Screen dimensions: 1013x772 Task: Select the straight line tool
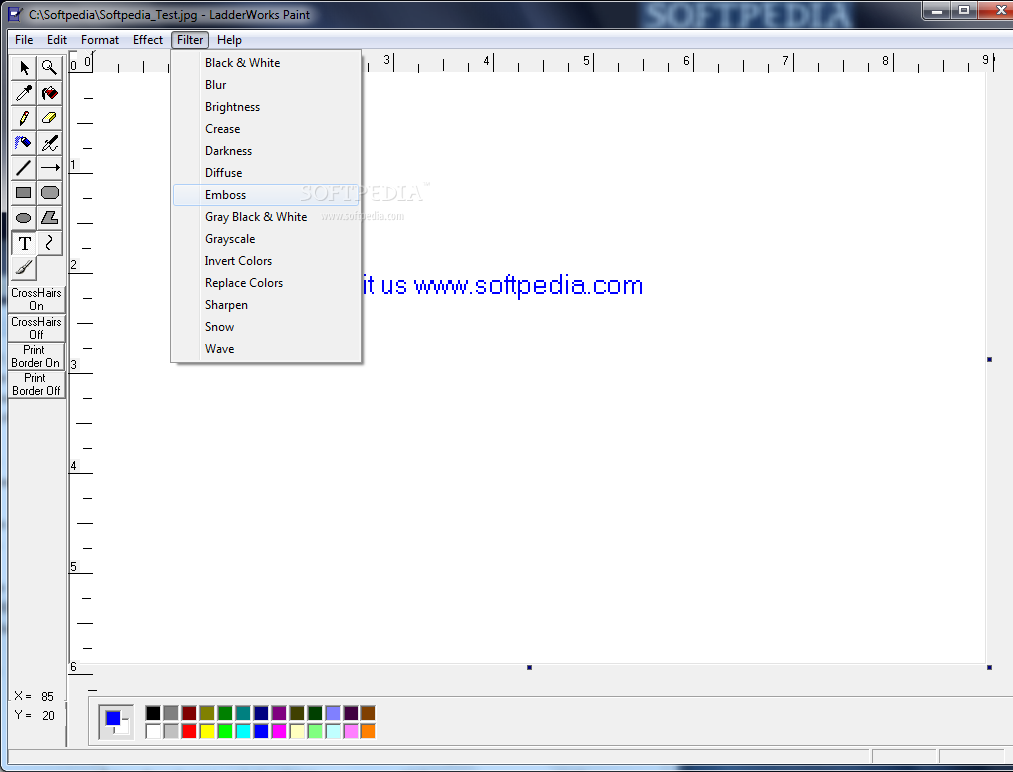24,168
